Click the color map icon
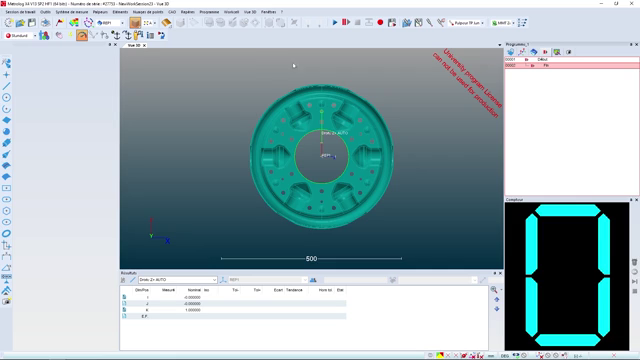This screenshot has width=640, height=360. click(x=74, y=23)
